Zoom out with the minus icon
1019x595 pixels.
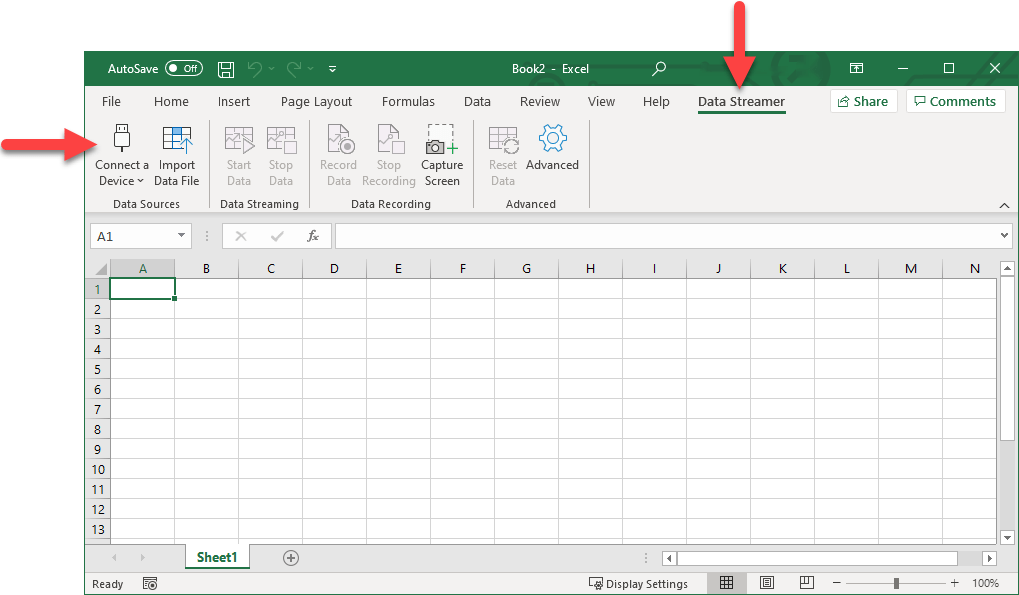[x=836, y=583]
